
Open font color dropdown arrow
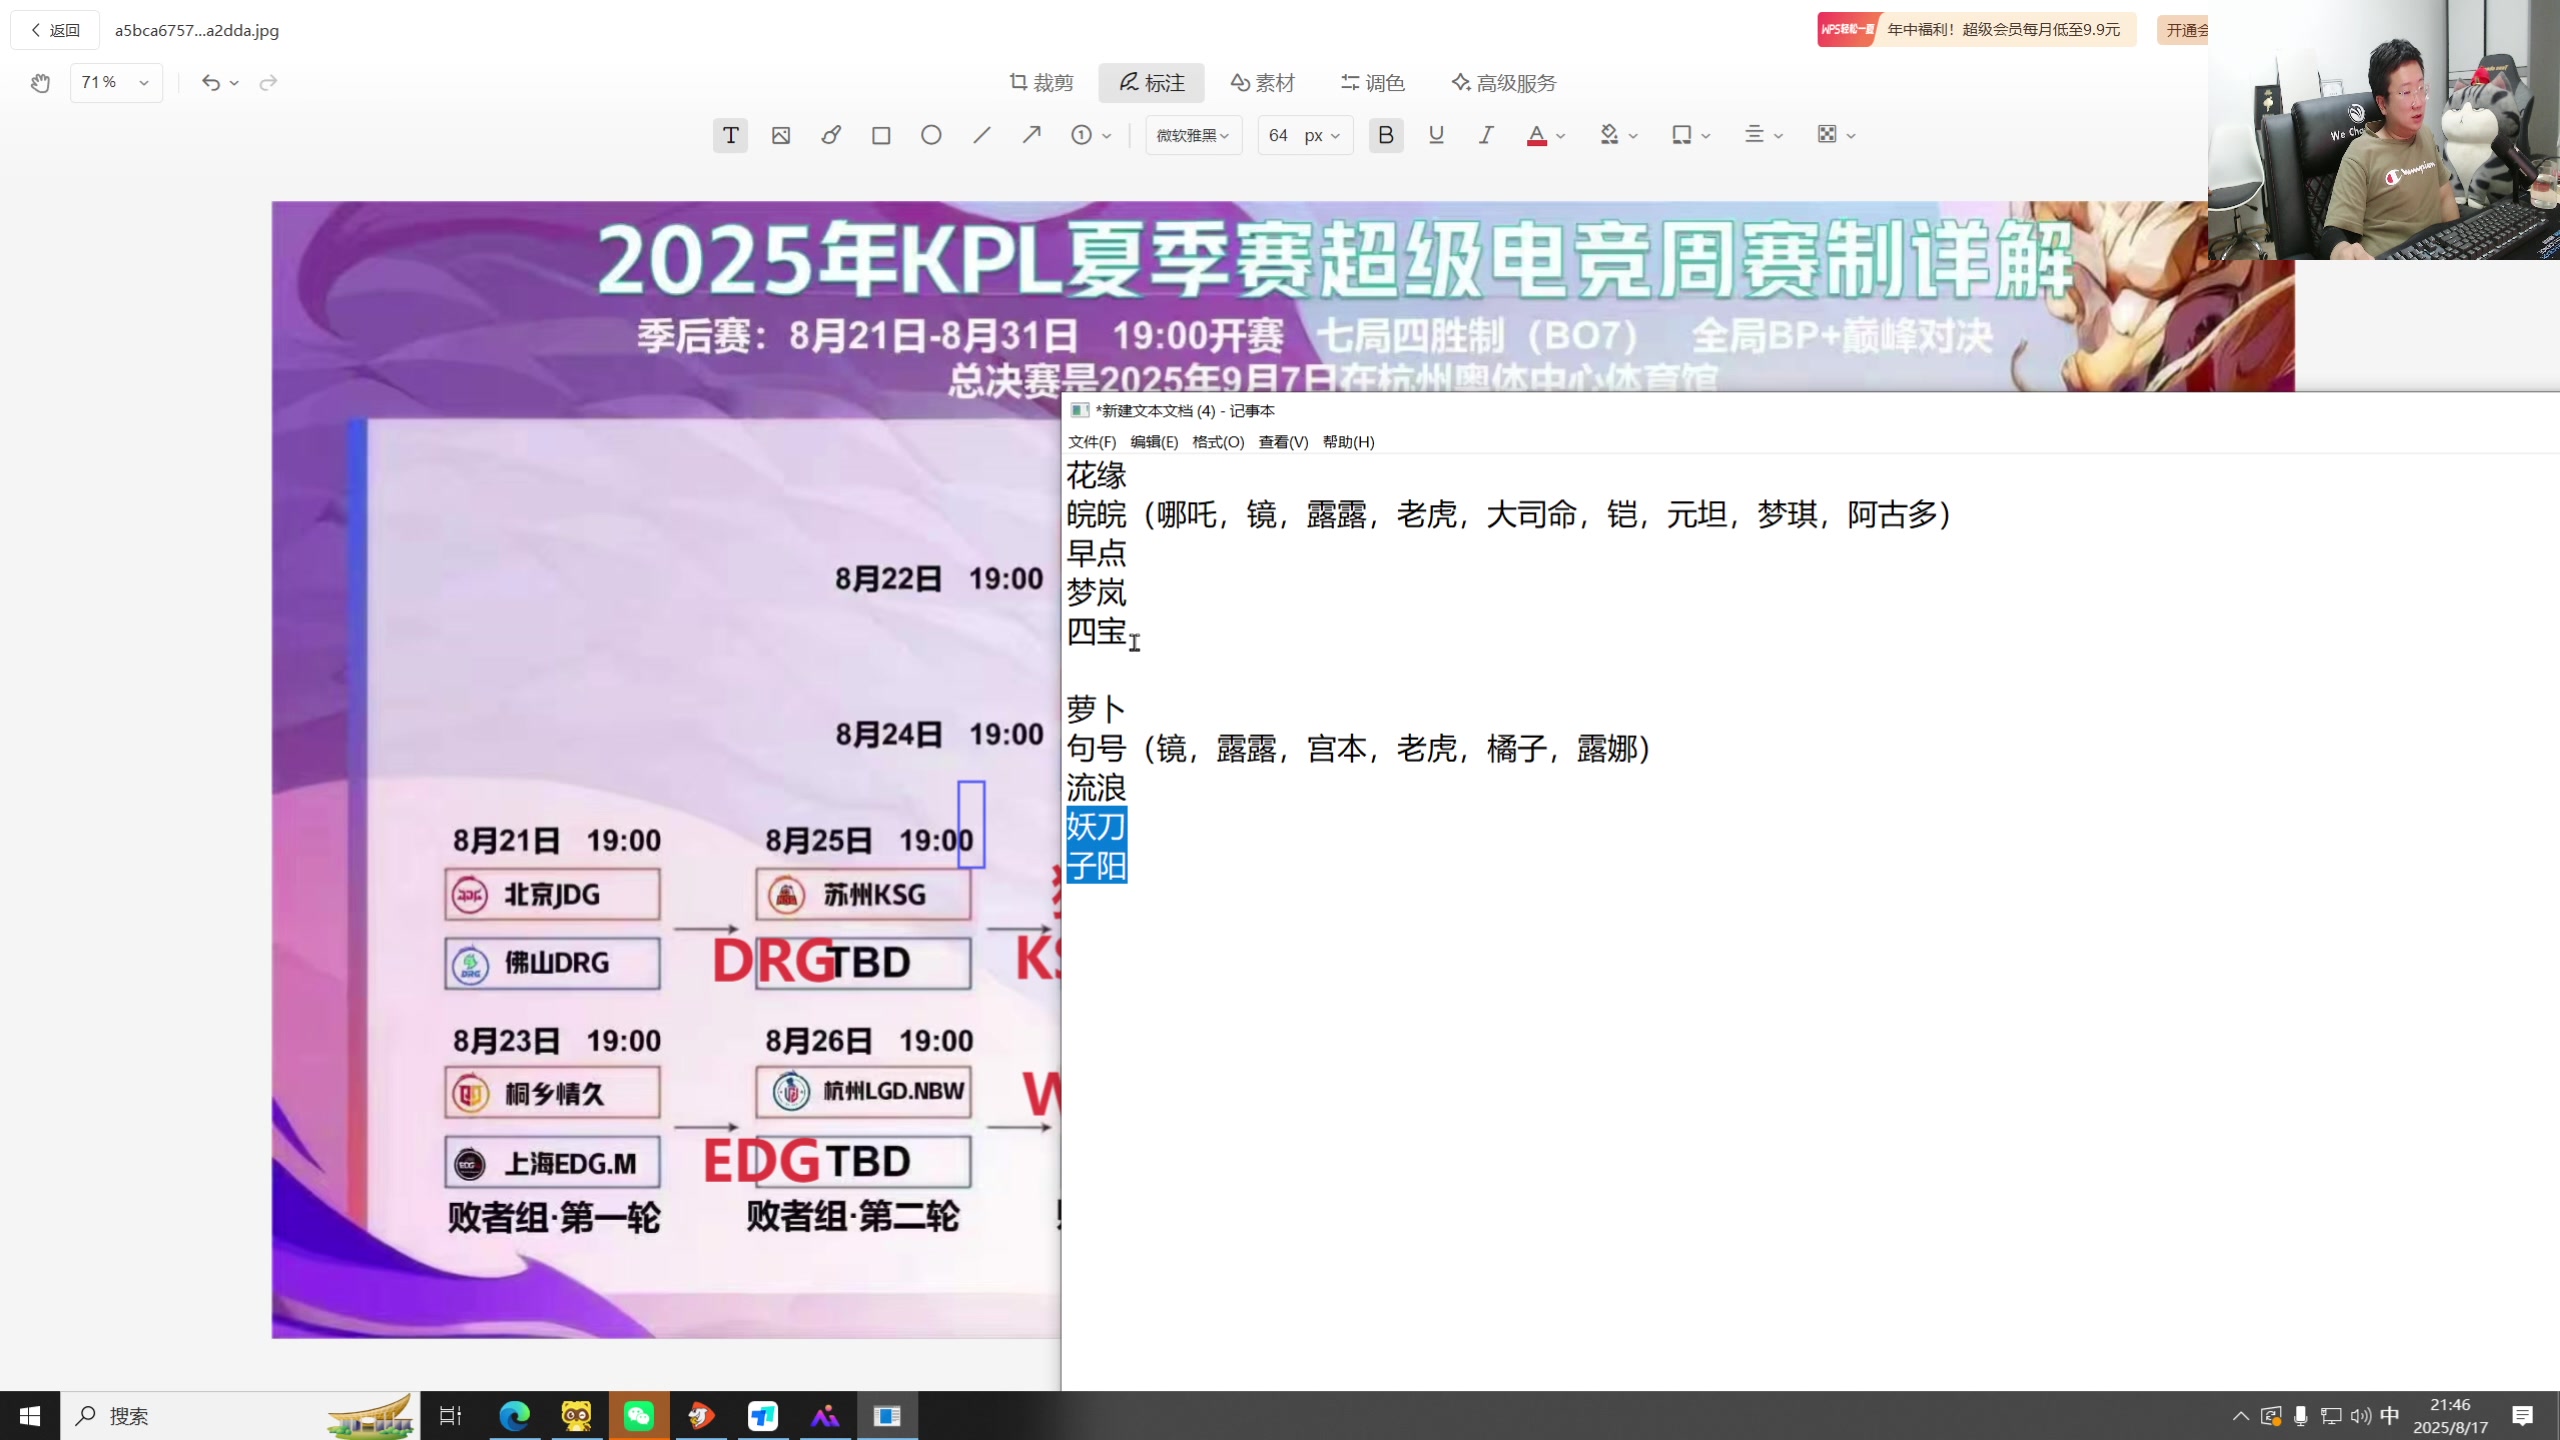pos(1560,136)
